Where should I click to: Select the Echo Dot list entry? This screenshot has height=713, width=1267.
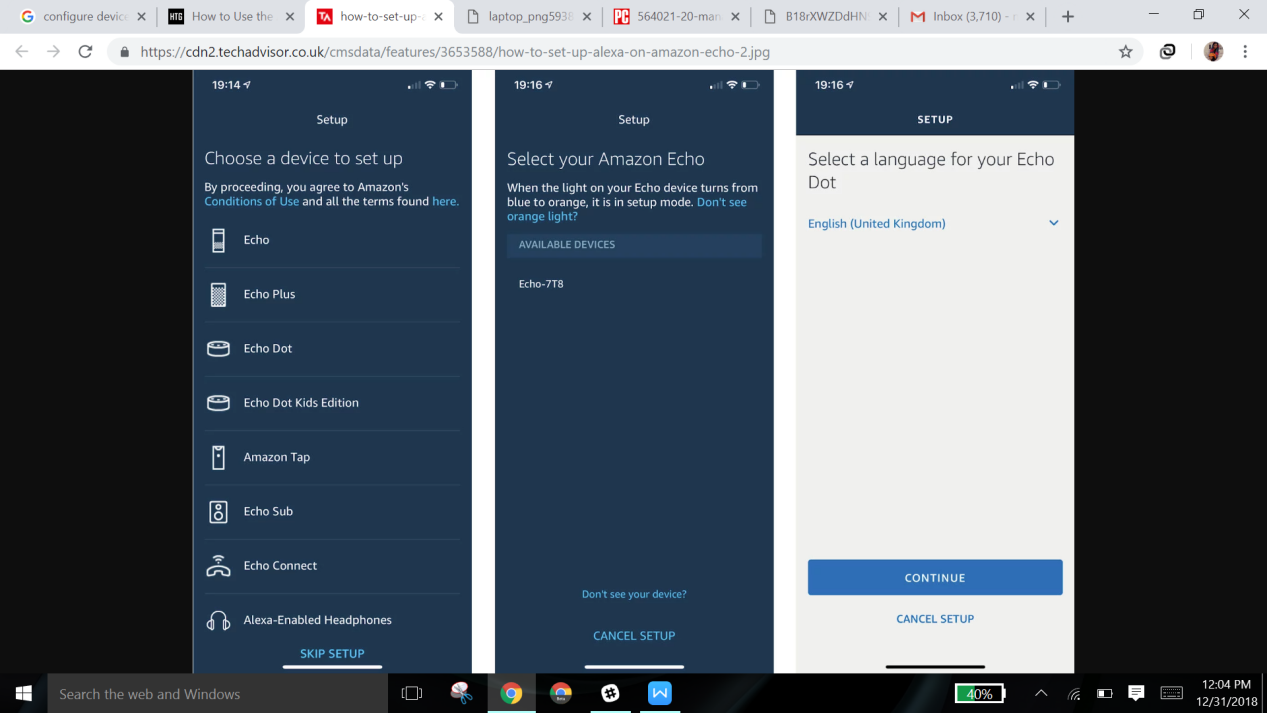click(x=332, y=348)
